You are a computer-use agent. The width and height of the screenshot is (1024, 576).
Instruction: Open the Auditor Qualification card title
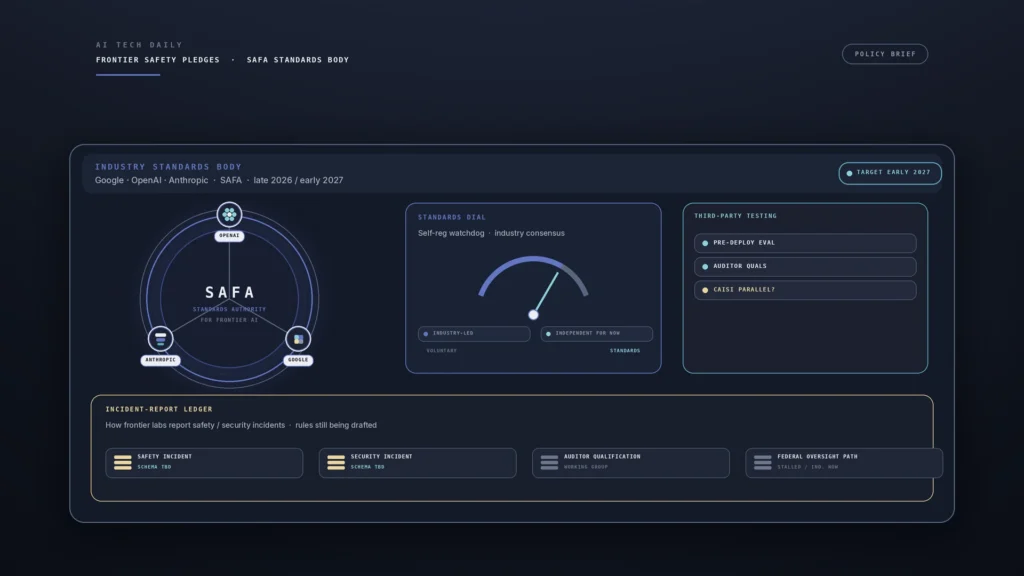[602, 456]
